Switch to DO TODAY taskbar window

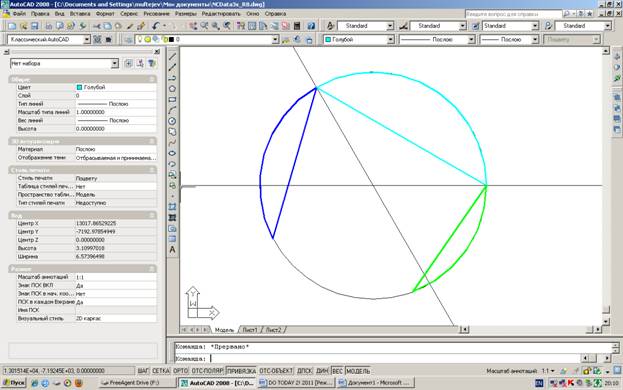pyautogui.click(x=296, y=383)
